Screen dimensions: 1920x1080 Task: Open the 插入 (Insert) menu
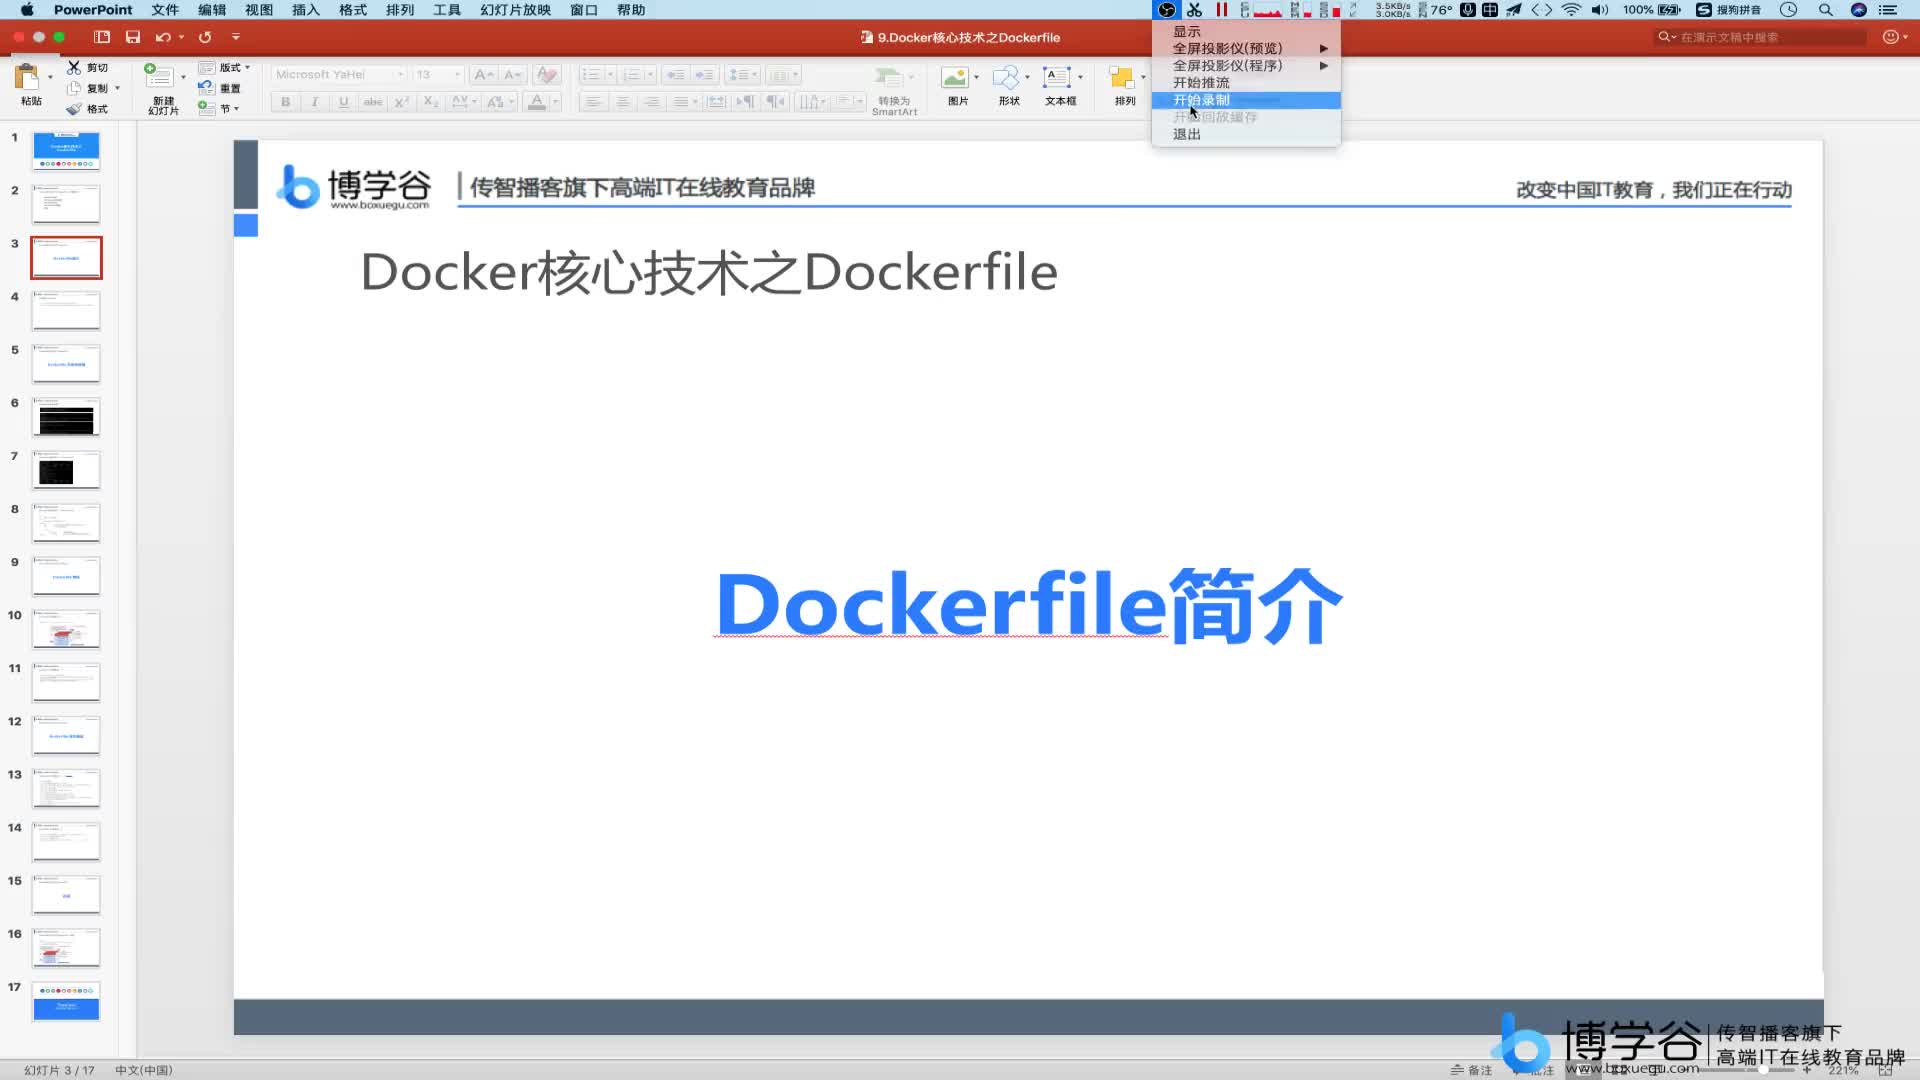point(306,10)
